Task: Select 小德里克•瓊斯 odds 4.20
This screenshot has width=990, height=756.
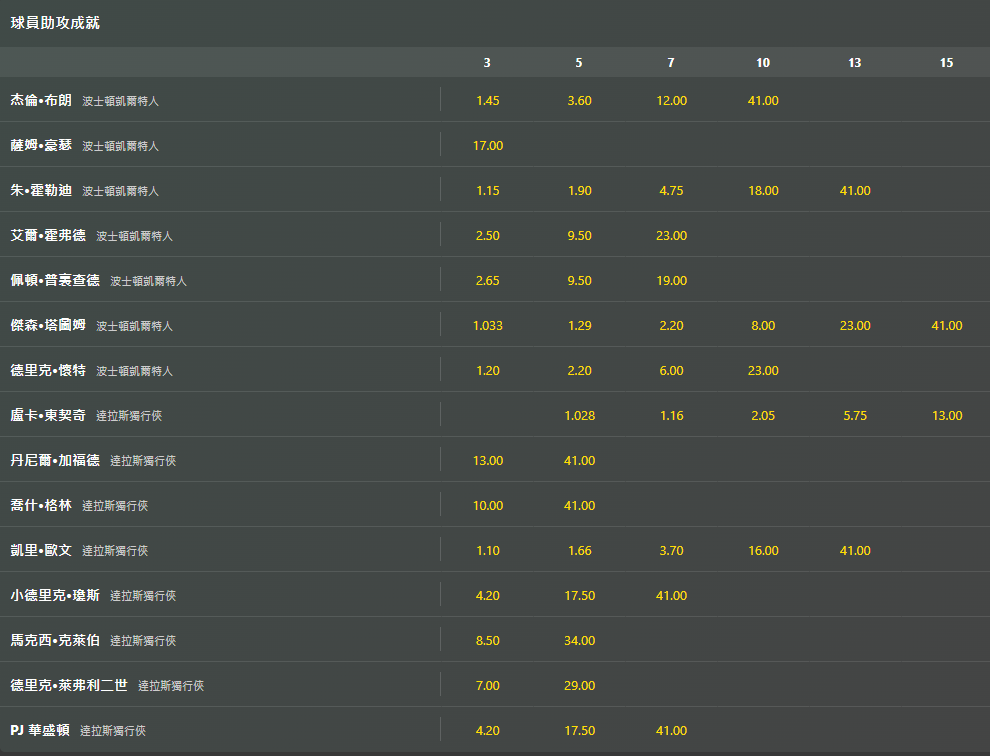Action: [487, 596]
